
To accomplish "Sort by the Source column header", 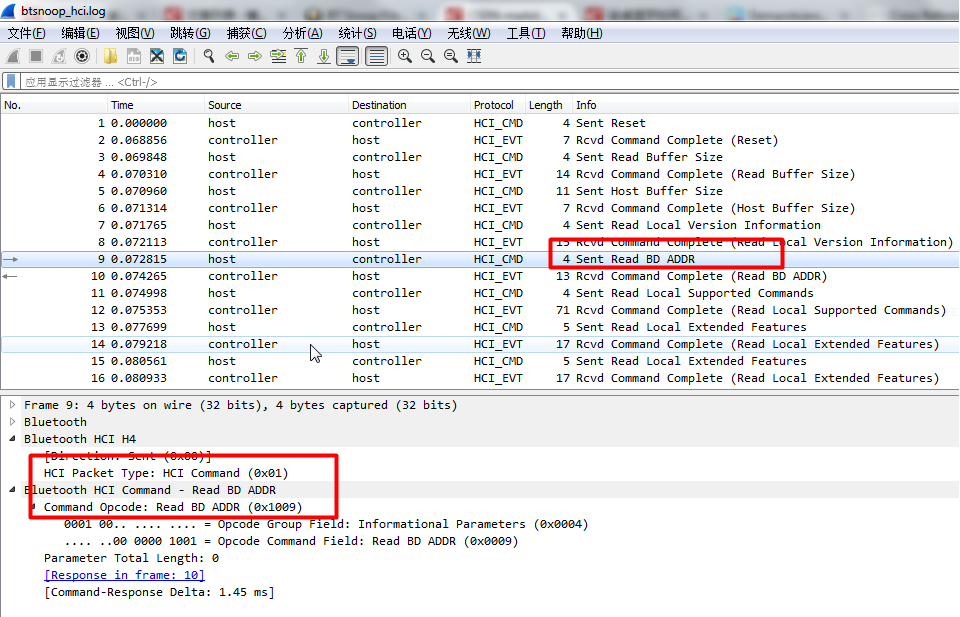I will [276, 105].
